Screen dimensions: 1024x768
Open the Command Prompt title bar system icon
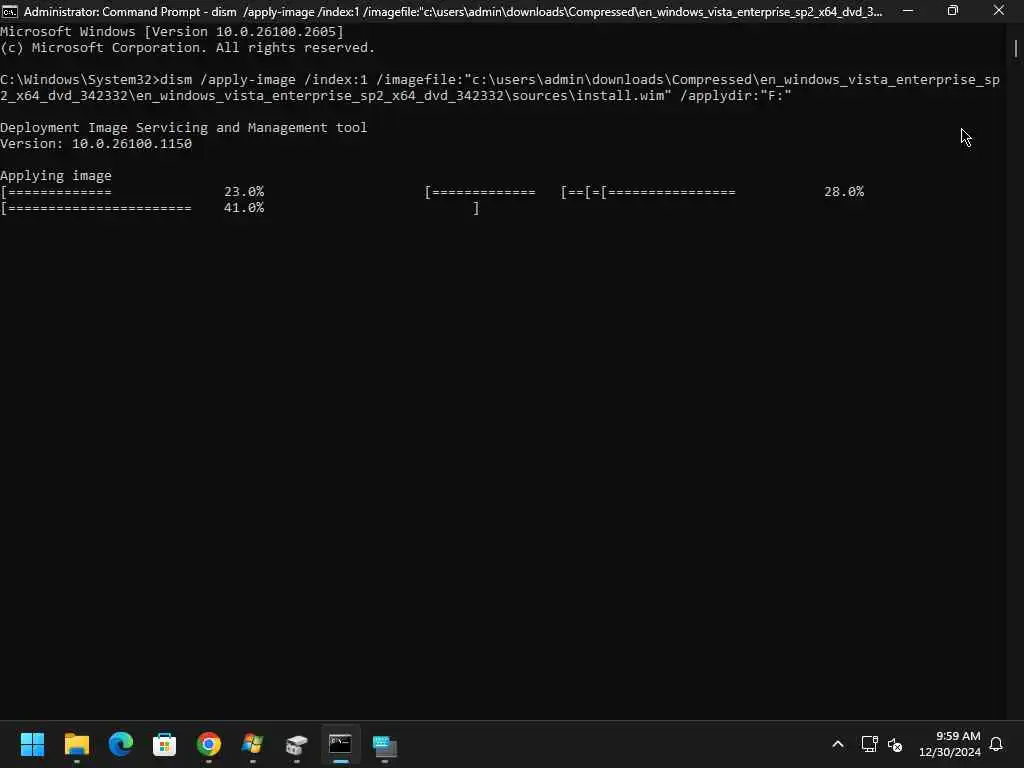point(10,11)
